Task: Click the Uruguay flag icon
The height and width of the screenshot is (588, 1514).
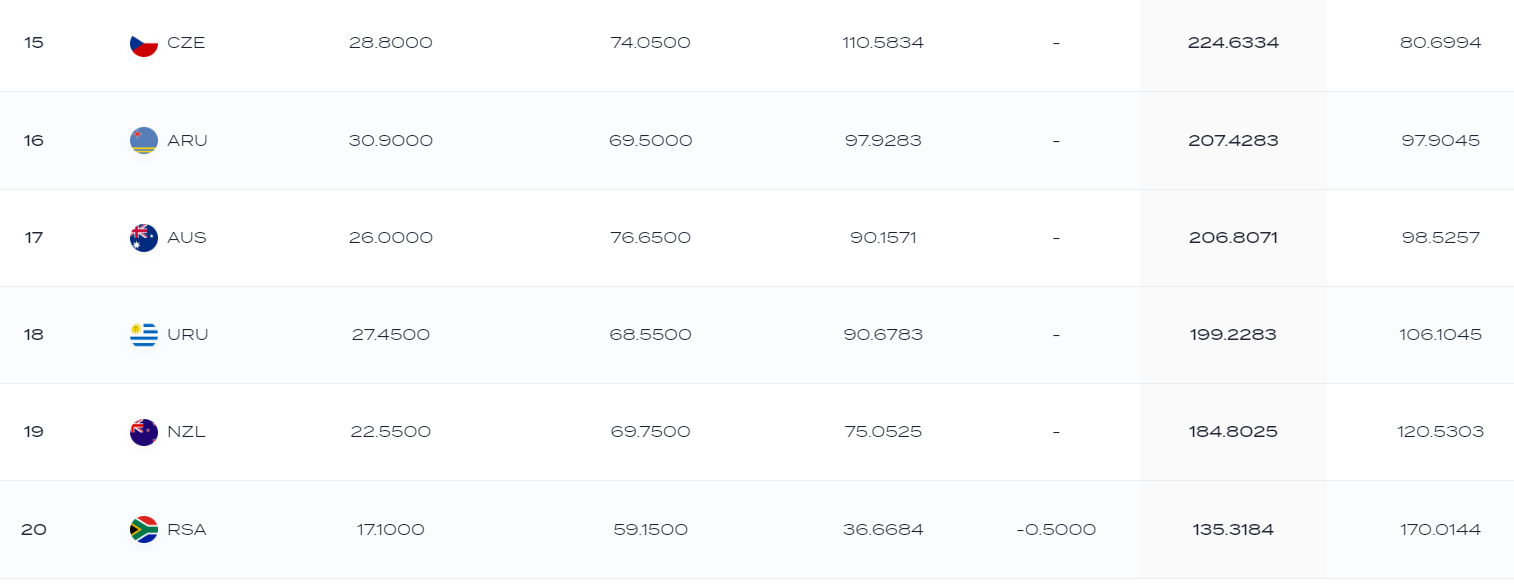Action: pyautogui.click(x=144, y=335)
